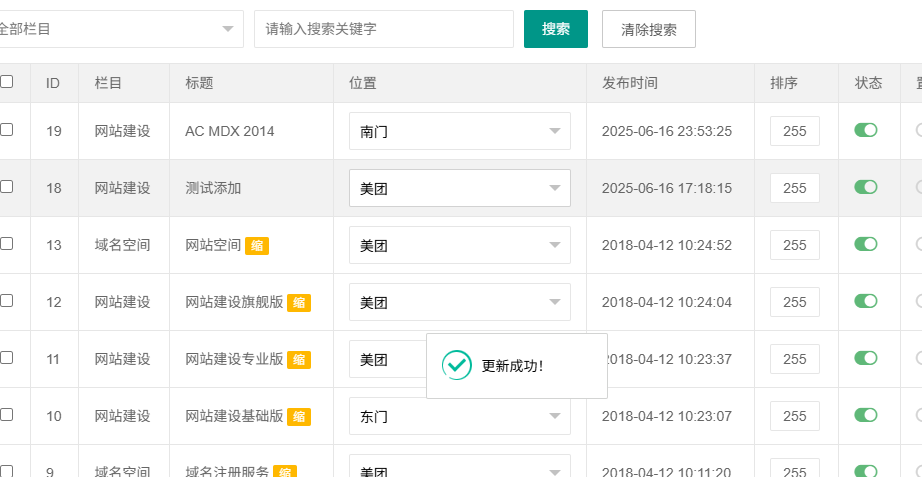Expand the 南门 position dropdown for AC MDX 2014

[x=459, y=131]
